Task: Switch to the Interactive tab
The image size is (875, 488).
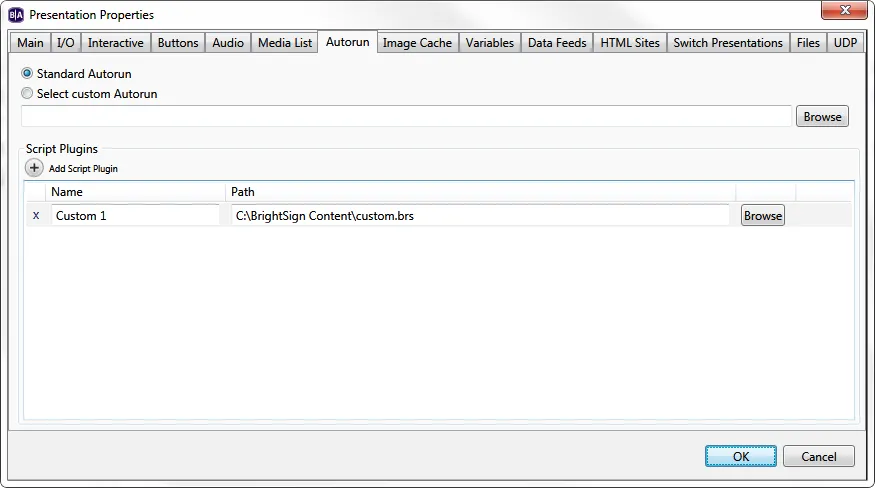Action: coord(116,43)
